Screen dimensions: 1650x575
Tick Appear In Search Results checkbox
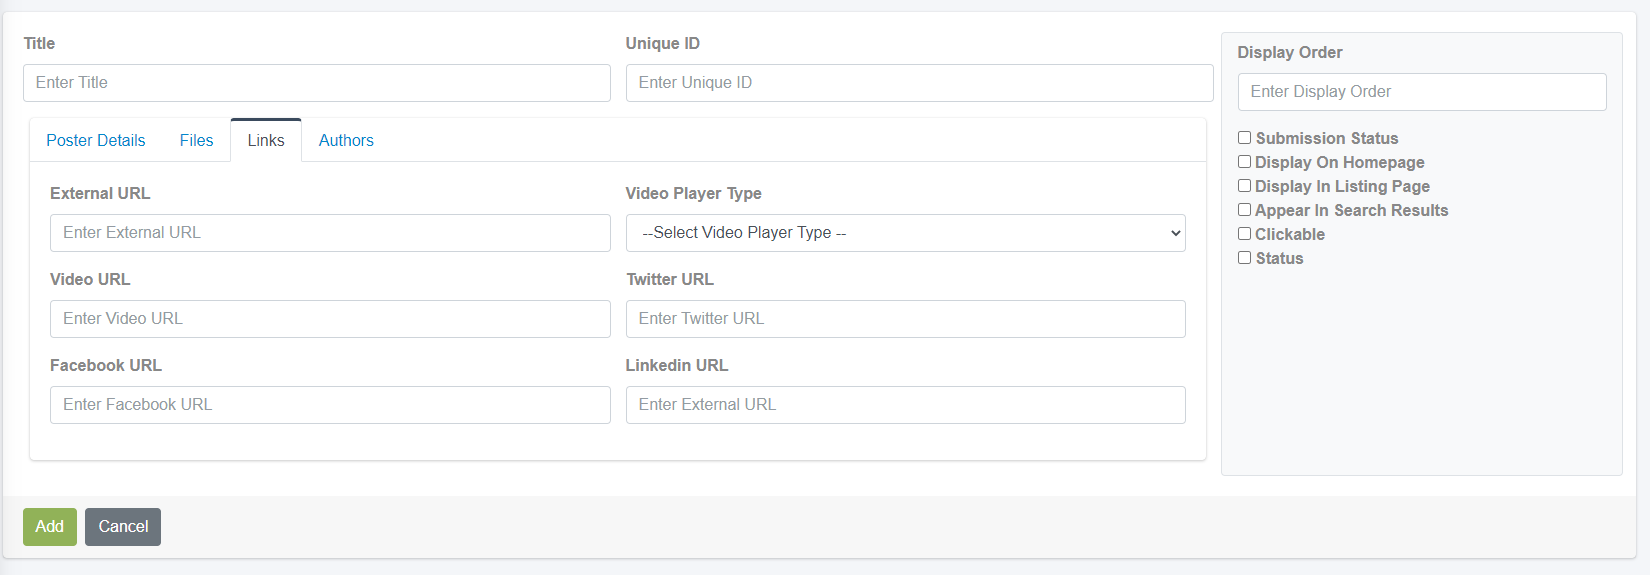click(x=1244, y=210)
